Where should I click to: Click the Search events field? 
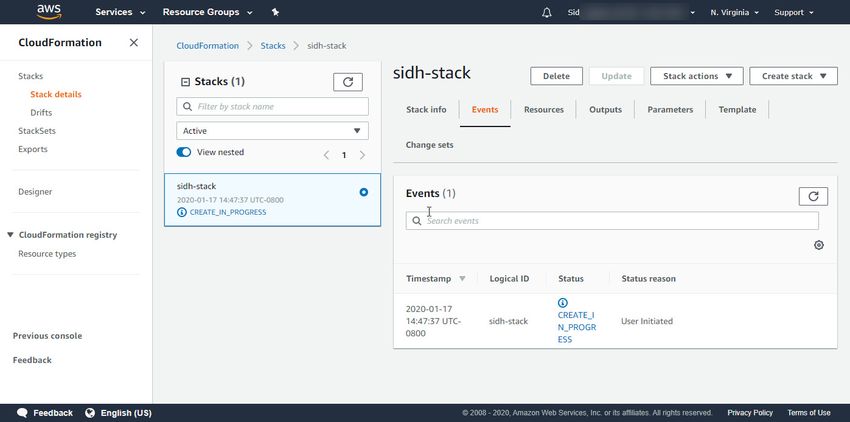pyautogui.click(x=612, y=221)
